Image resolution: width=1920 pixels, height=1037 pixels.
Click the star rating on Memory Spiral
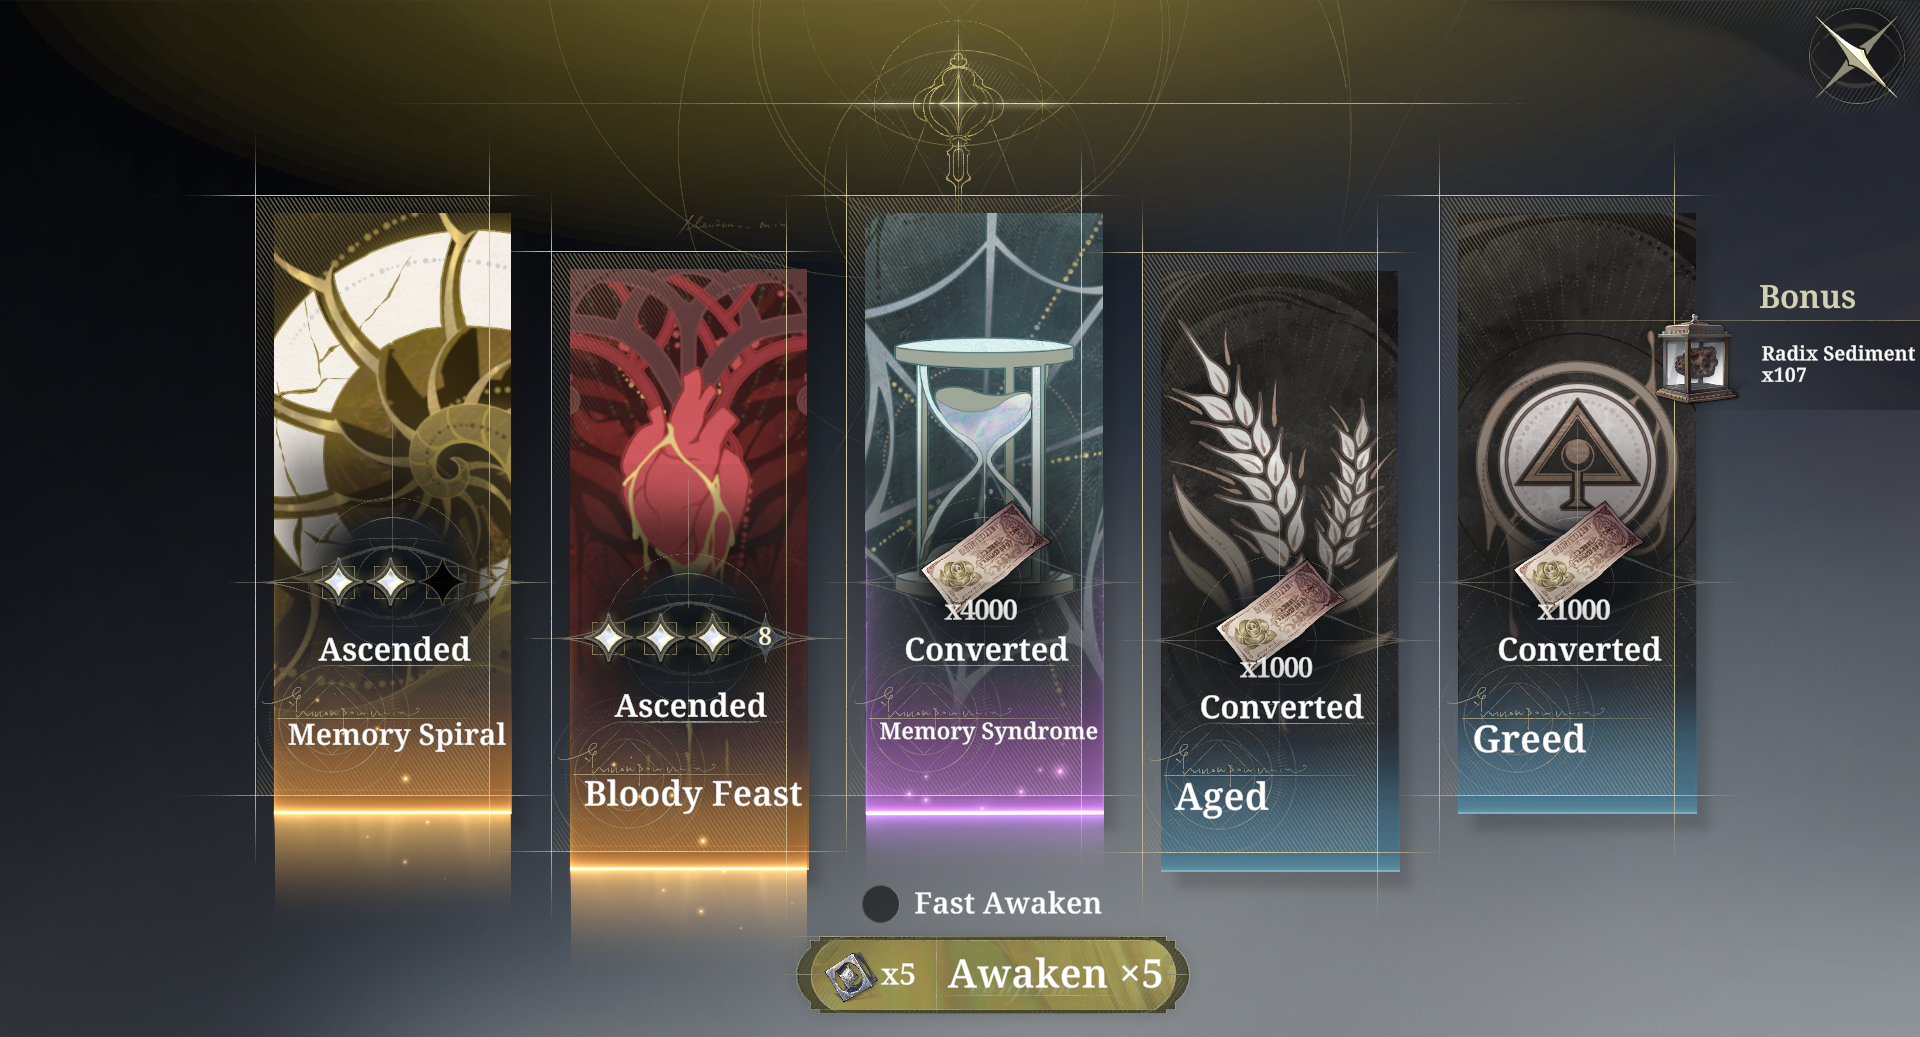[391, 581]
